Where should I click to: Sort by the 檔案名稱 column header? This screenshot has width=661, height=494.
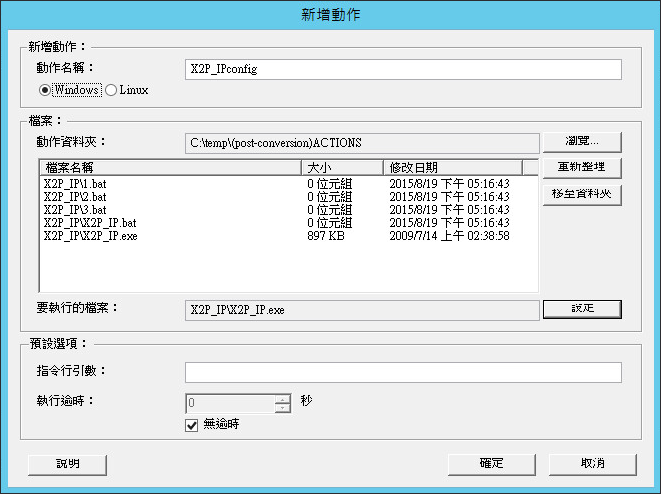[x=170, y=168]
